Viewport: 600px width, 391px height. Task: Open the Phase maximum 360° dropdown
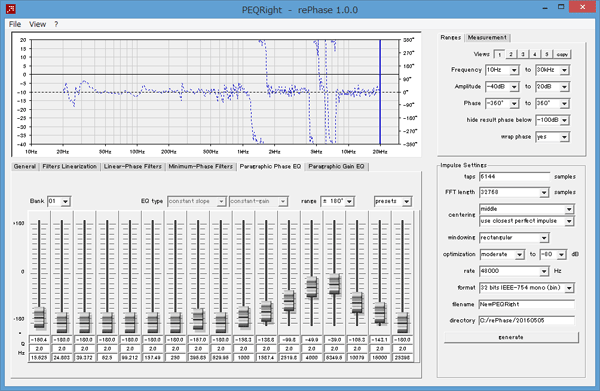[x=552, y=103]
